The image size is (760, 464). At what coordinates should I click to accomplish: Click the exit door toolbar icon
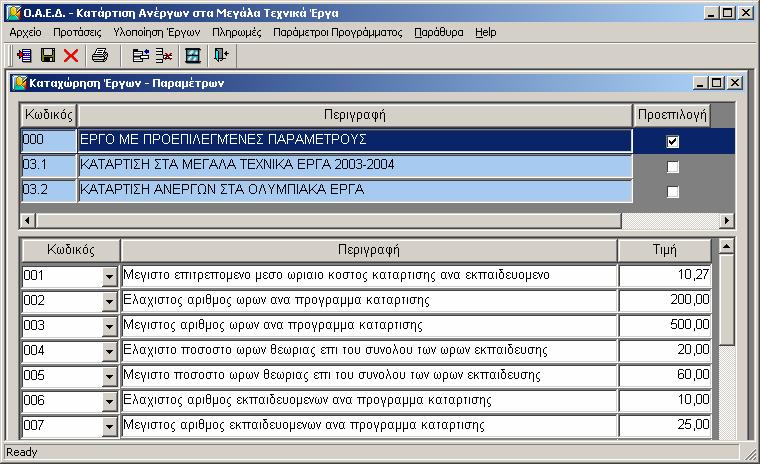point(222,55)
